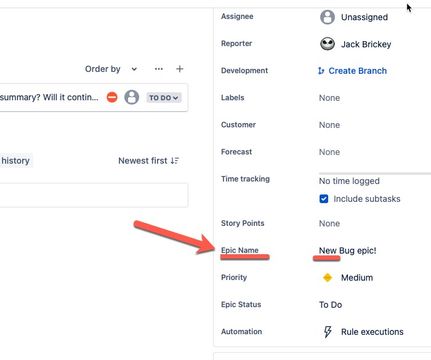
Task: Open the TO DO status dropdown
Action: click(x=163, y=98)
